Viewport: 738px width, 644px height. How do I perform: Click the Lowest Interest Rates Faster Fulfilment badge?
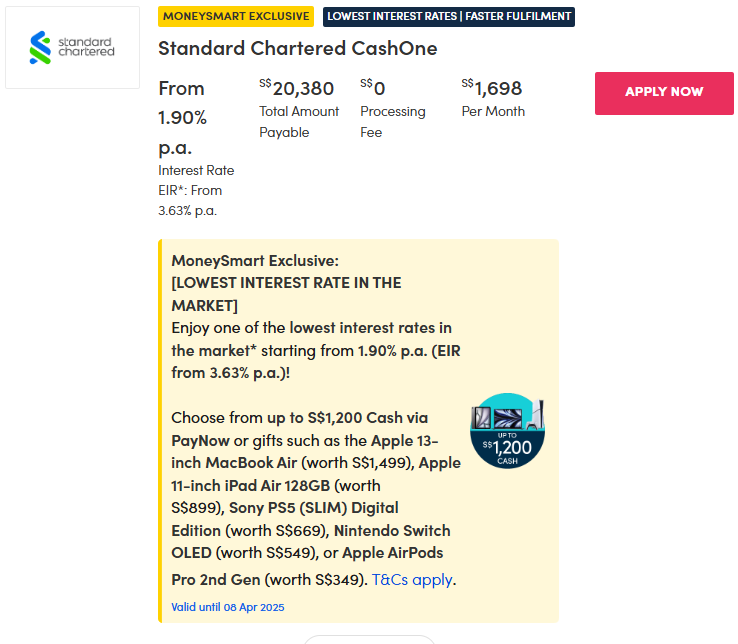(449, 16)
